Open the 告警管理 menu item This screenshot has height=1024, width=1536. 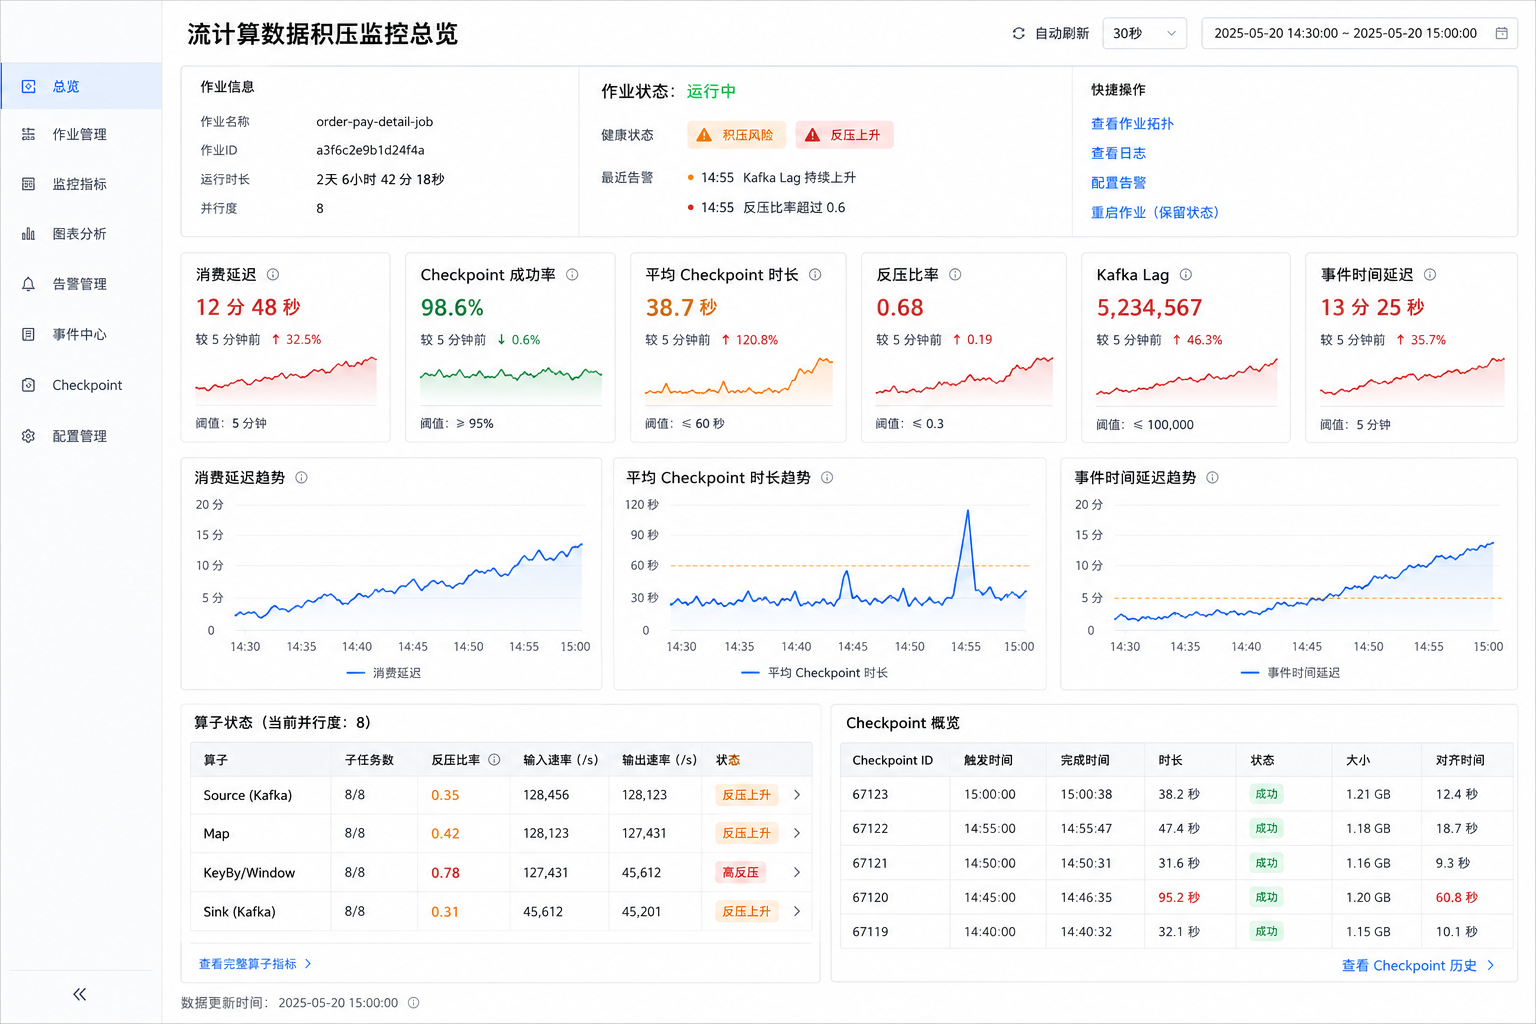(81, 284)
